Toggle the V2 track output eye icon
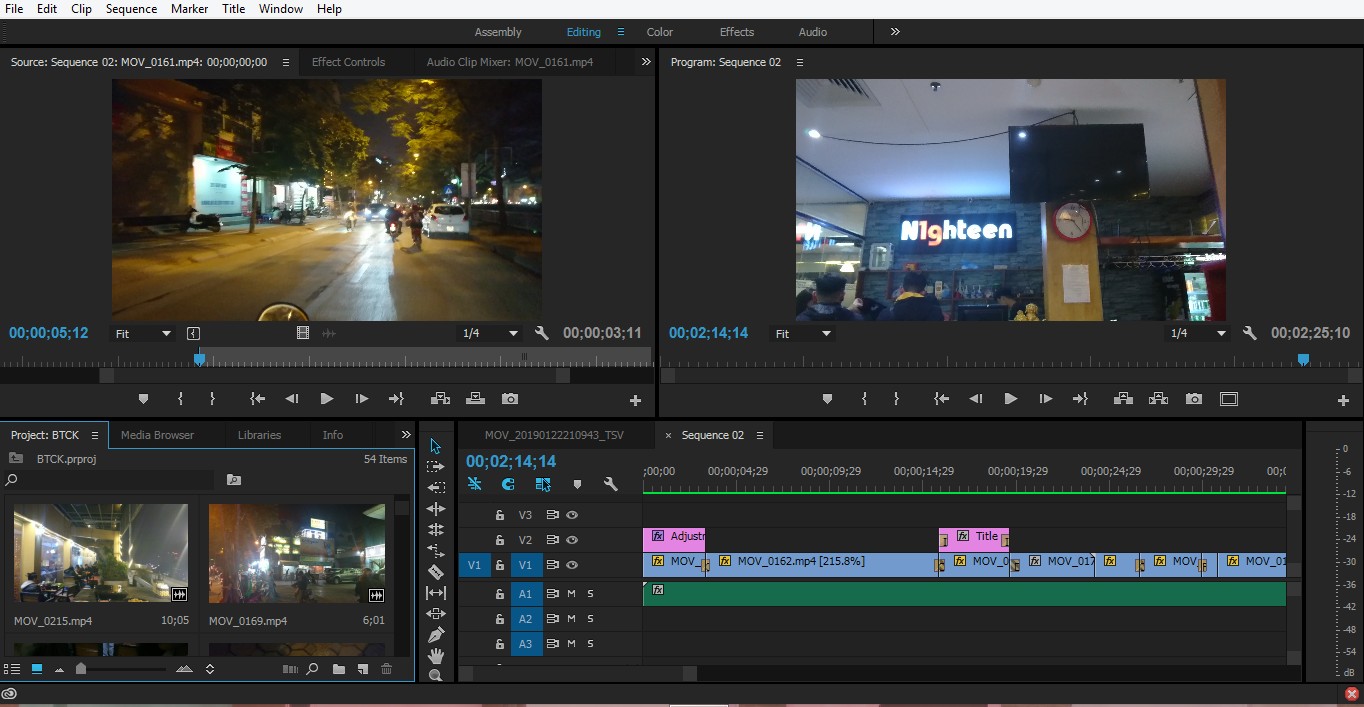 (573, 540)
